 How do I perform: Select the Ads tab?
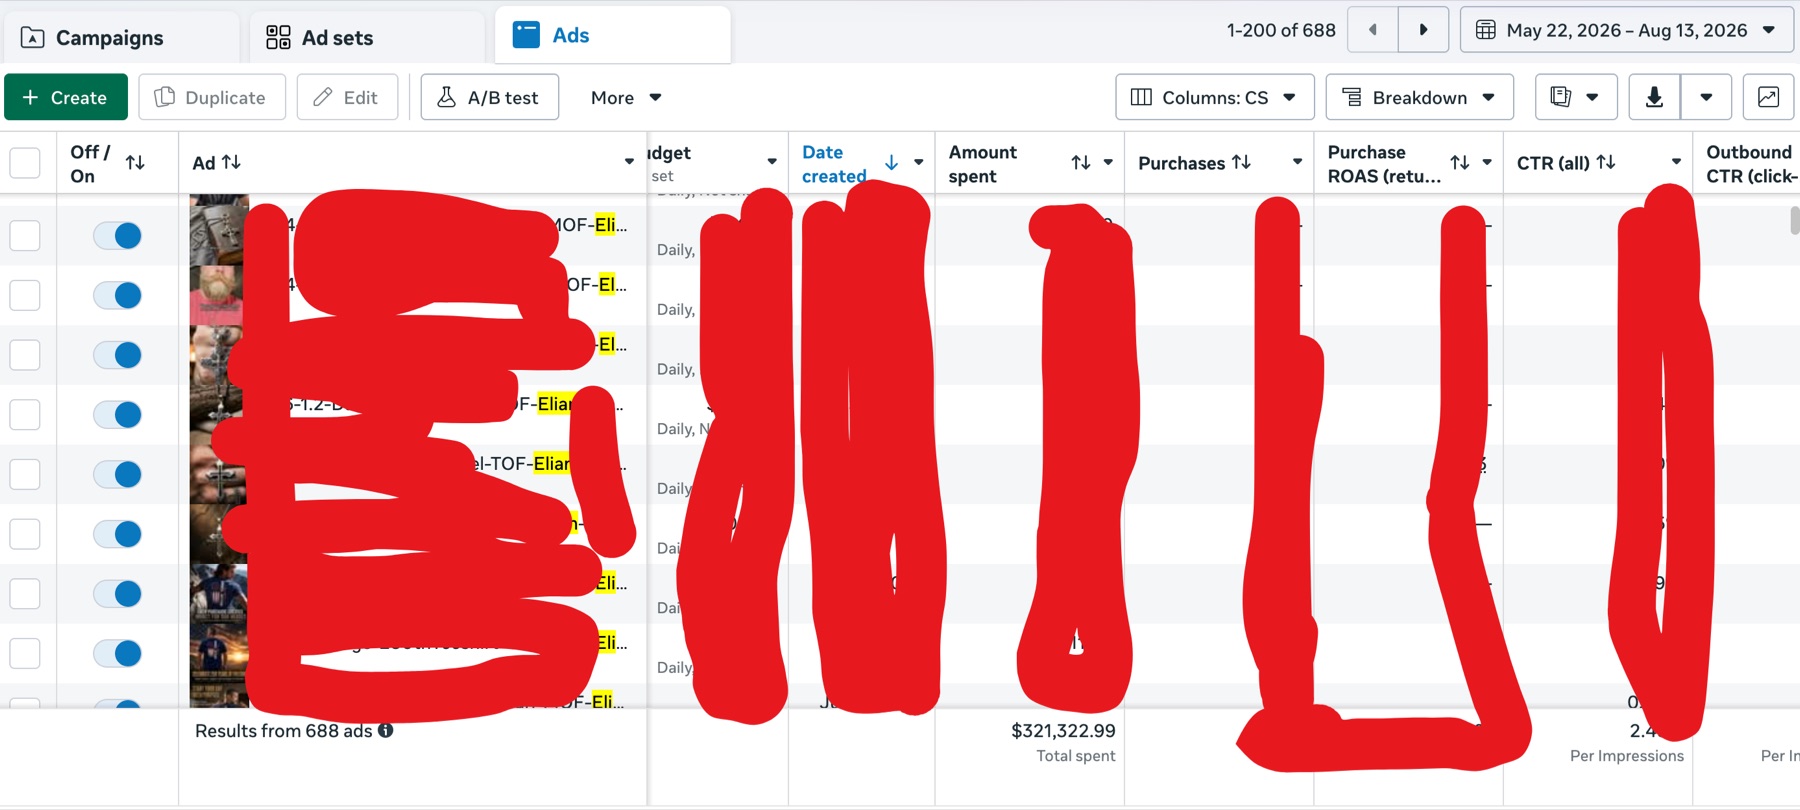(x=612, y=36)
